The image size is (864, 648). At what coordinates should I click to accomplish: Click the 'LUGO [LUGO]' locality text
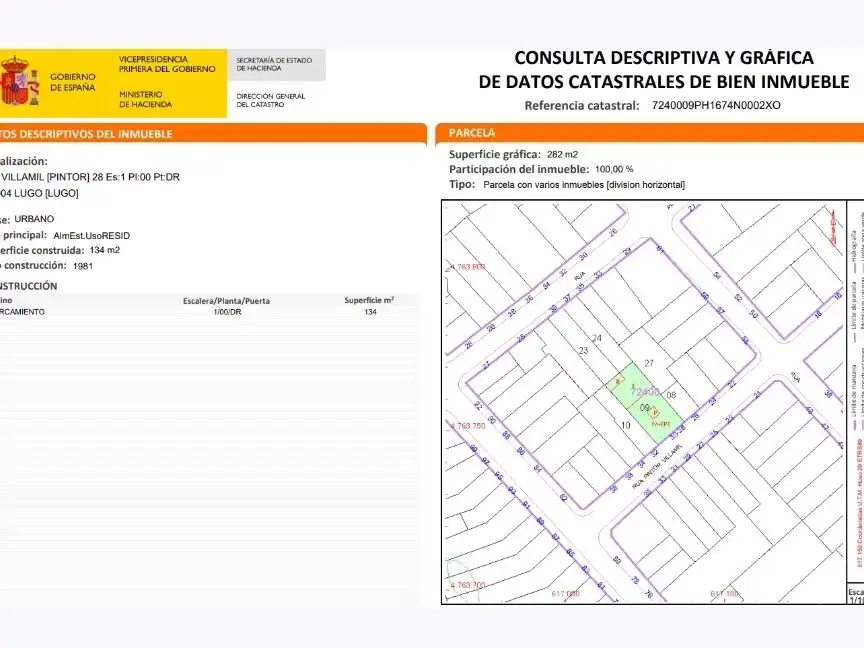tap(46, 193)
